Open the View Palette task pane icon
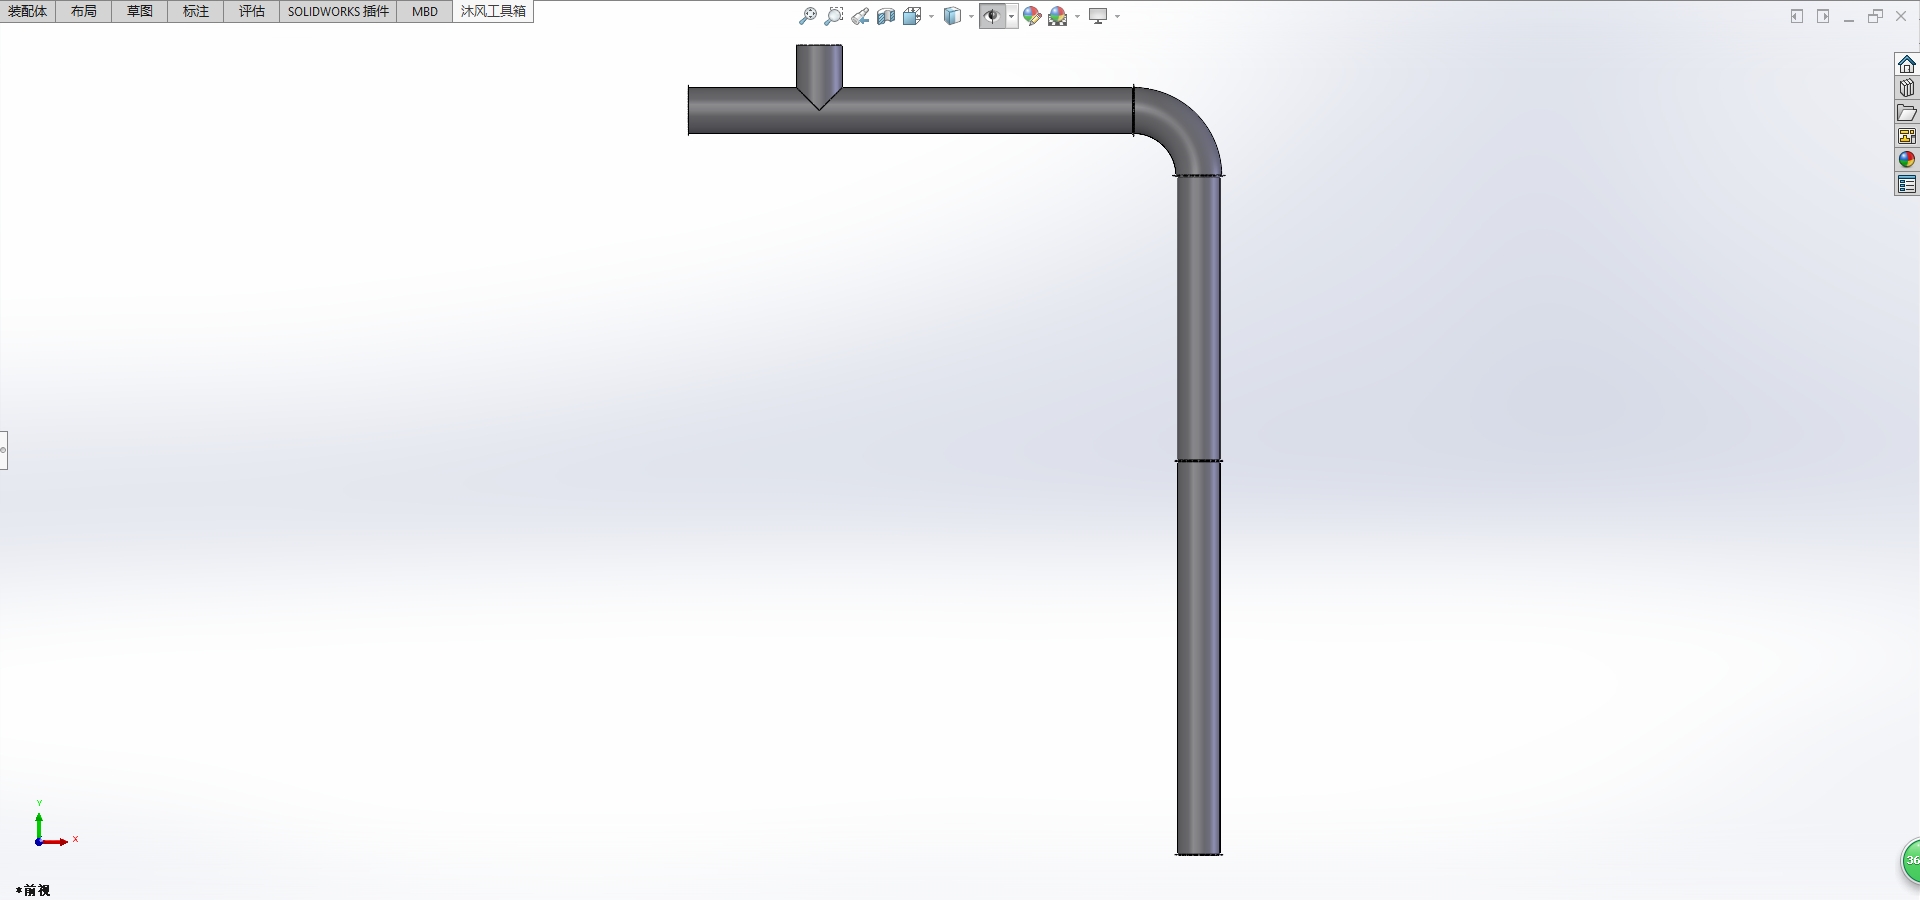The width and height of the screenshot is (1920, 900). tap(1907, 136)
